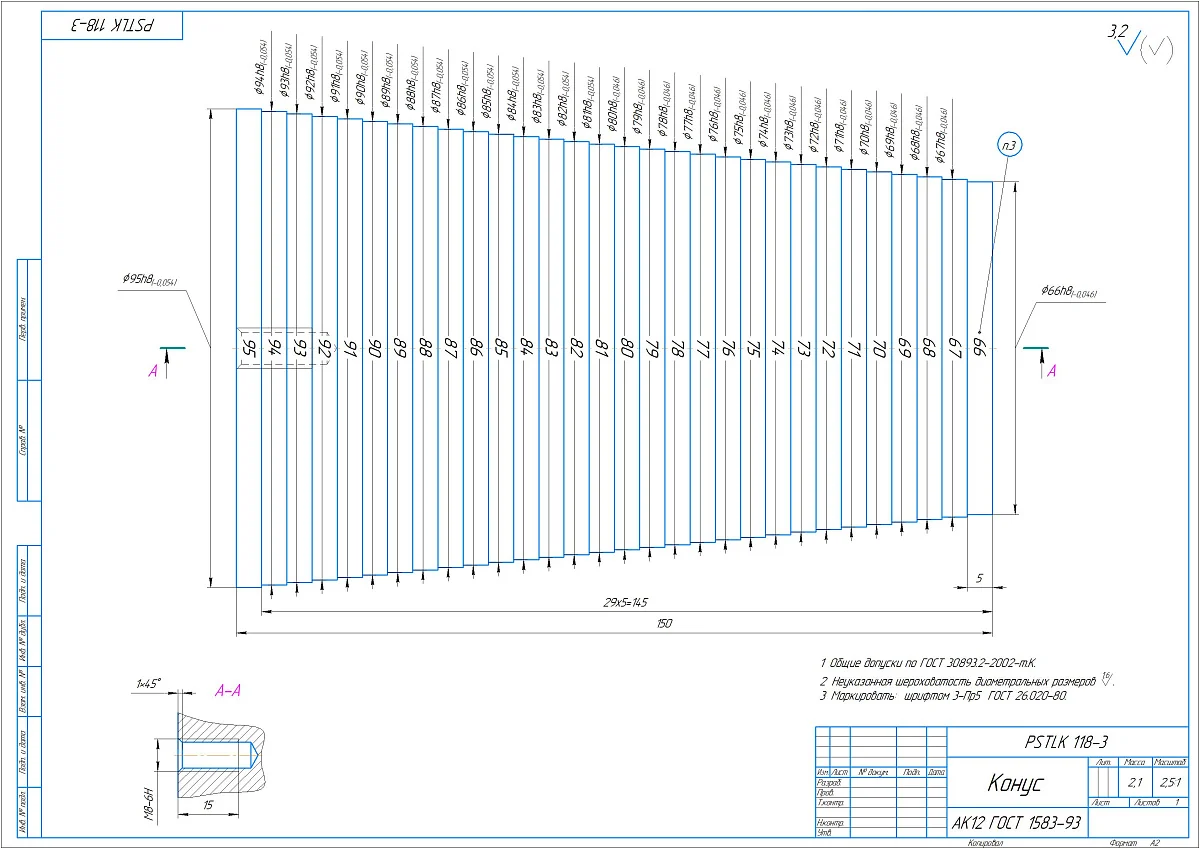Click the 2,5:1 scale cell in the title block
Viewport: 1200px width, 849px height.
[x=1169, y=782]
